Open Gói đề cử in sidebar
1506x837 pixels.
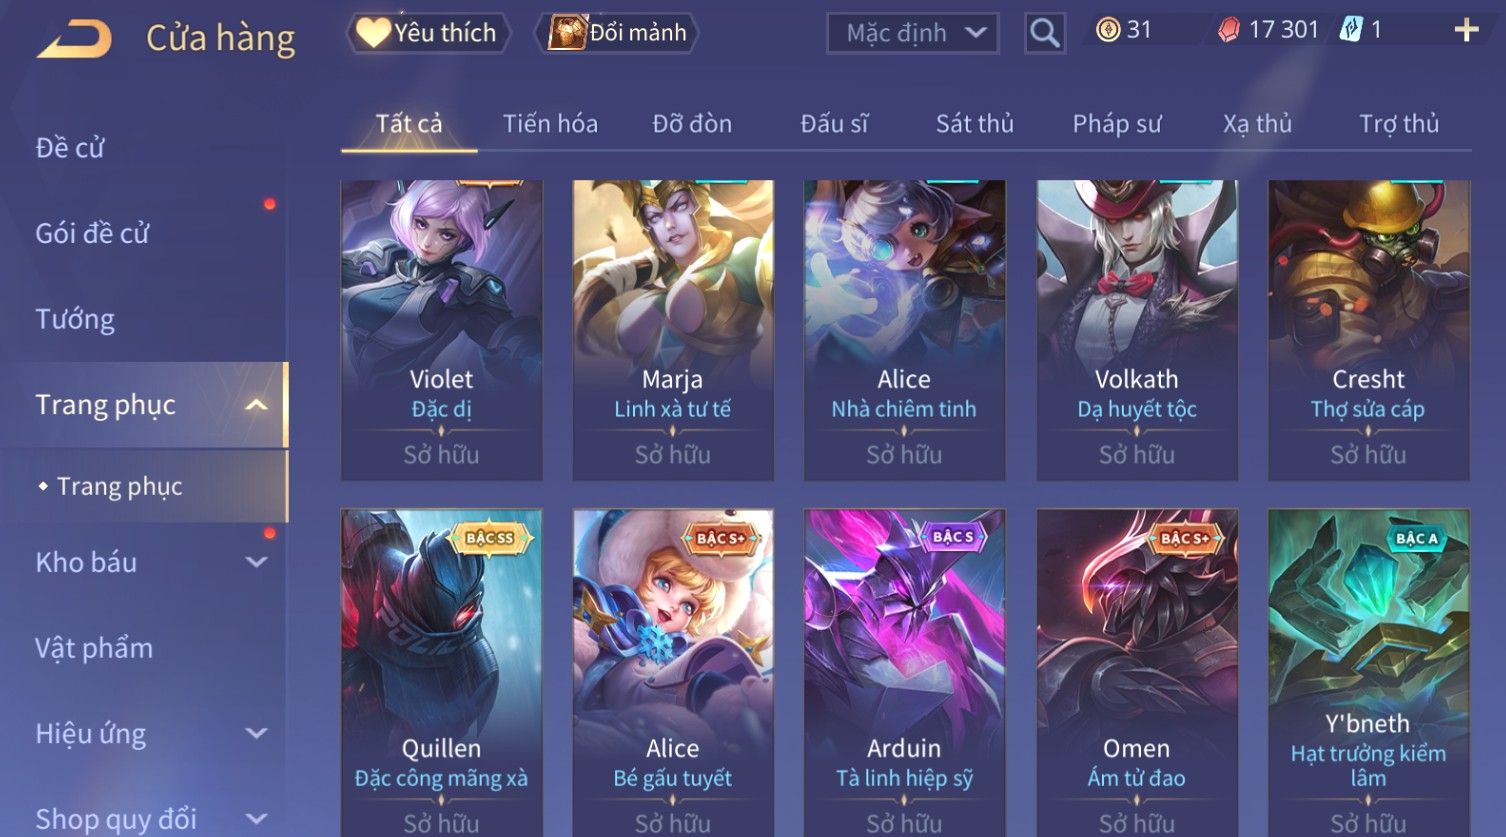[x=92, y=233]
